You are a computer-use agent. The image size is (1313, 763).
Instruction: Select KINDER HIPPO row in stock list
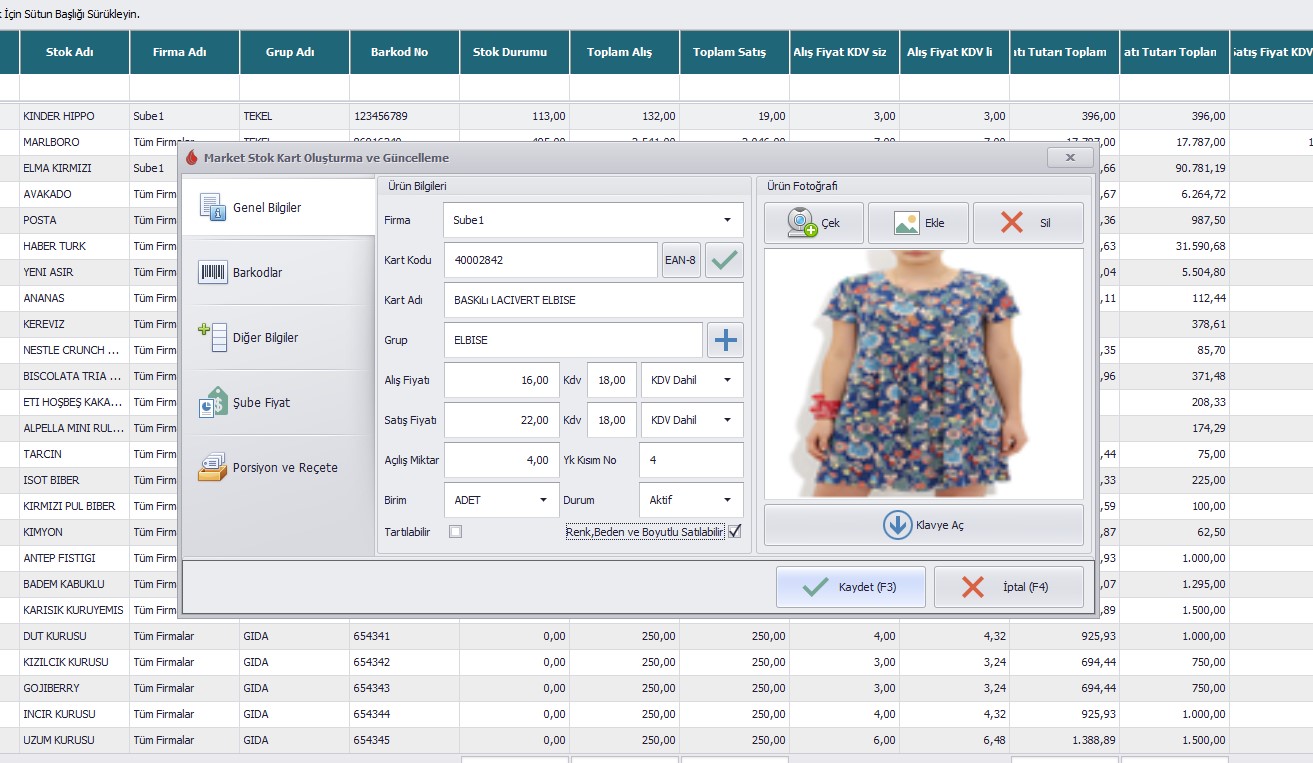pos(656,116)
